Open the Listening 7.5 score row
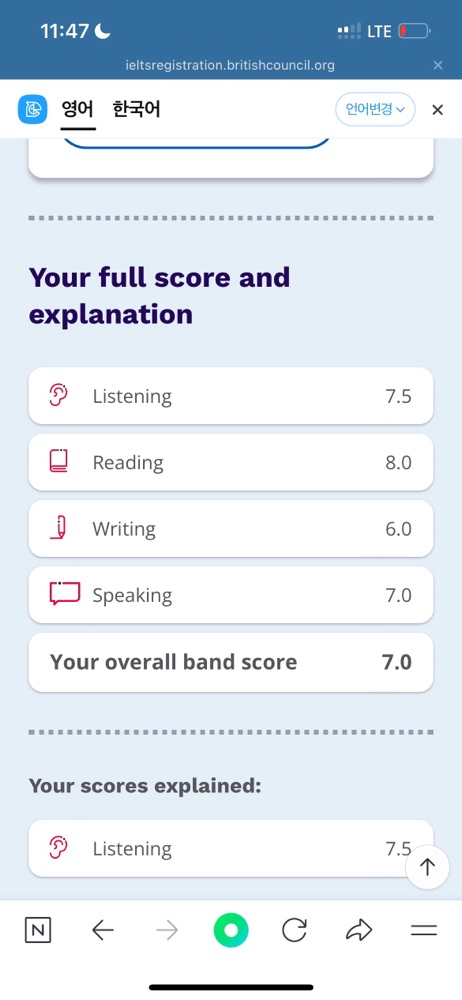Viewport: 462px width, 1000px height. pyautogui.click(x=231, y=396)
